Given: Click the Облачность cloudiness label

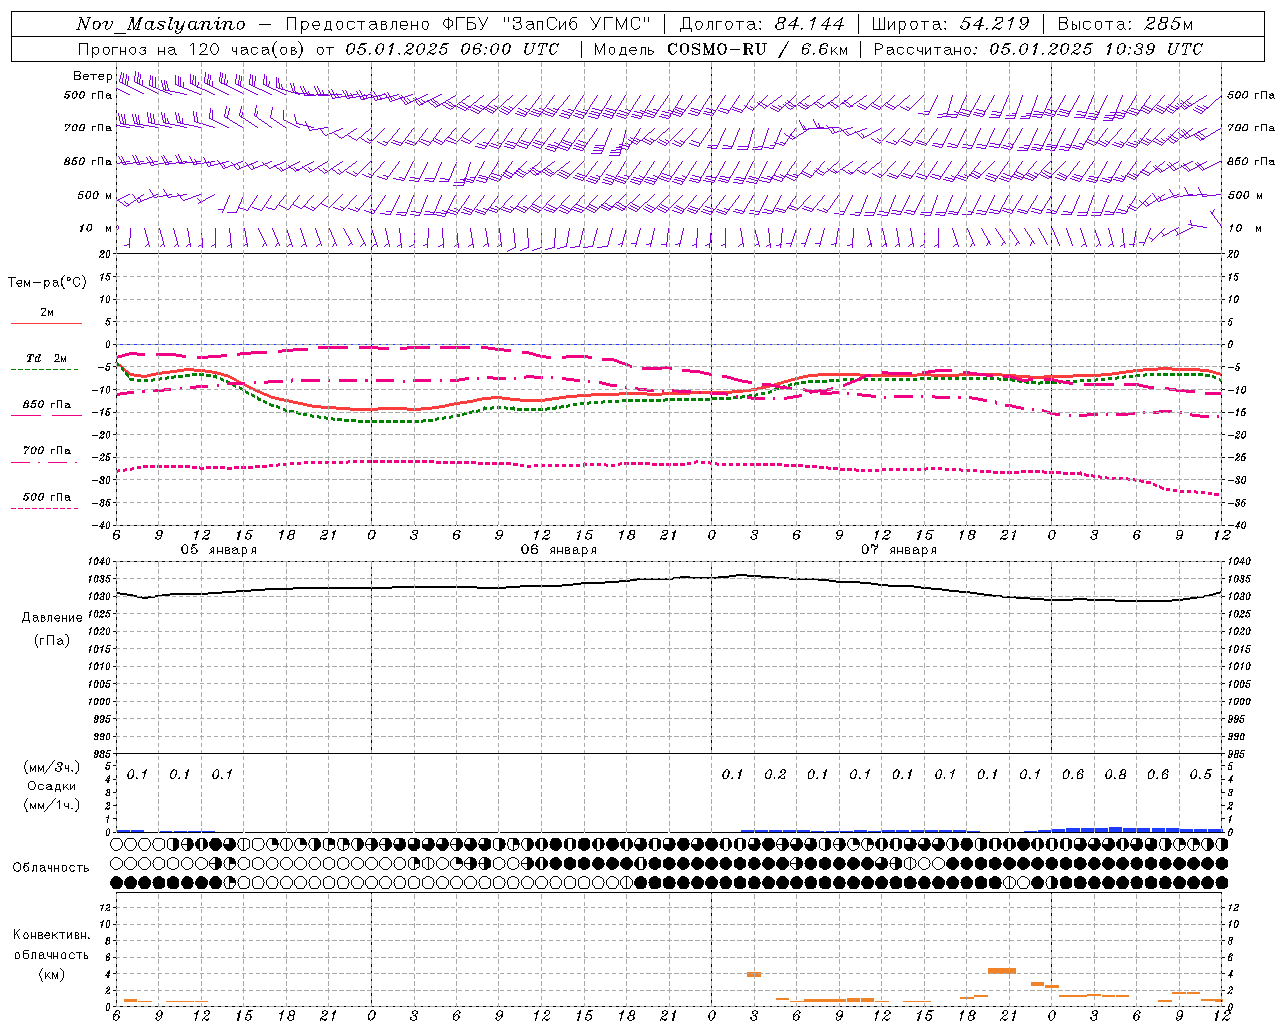Looking at the screenshot, I should pos(51,868).
